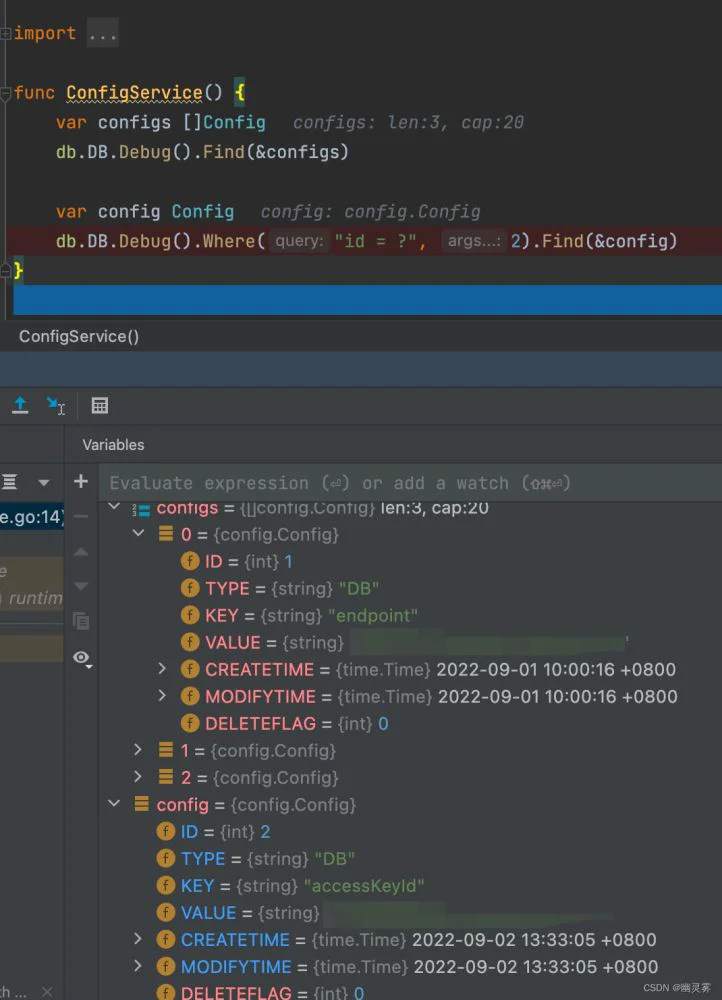Click the Step Out upload arrow icon
Viewport: 722px width, 1000px height.
click(20, 405)
